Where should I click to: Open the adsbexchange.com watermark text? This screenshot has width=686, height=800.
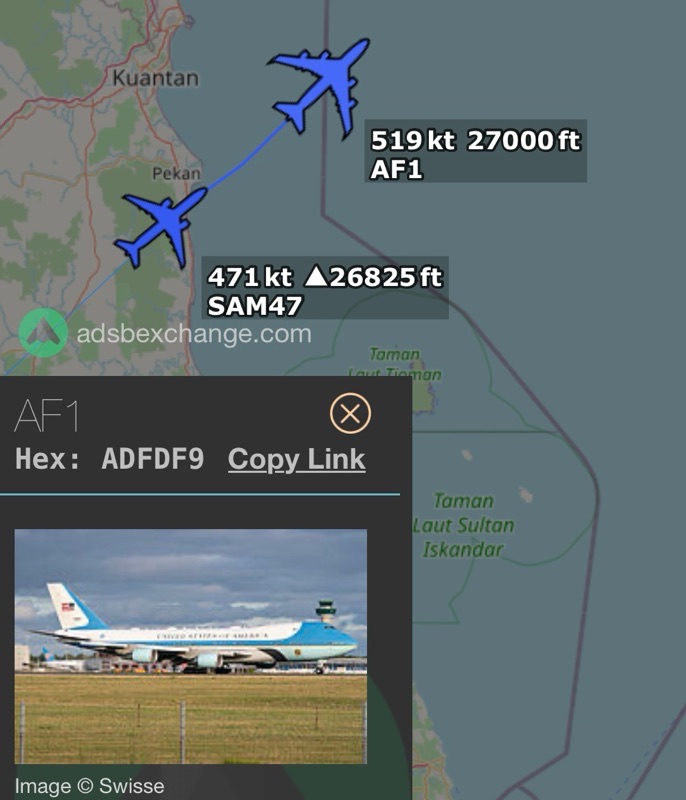(194, 334)
